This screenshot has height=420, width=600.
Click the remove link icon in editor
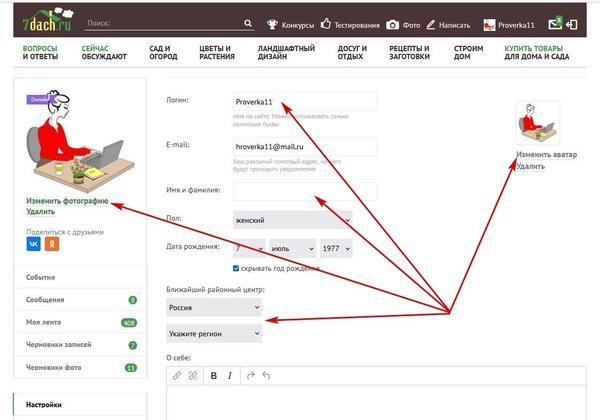[x=193, y=376]
